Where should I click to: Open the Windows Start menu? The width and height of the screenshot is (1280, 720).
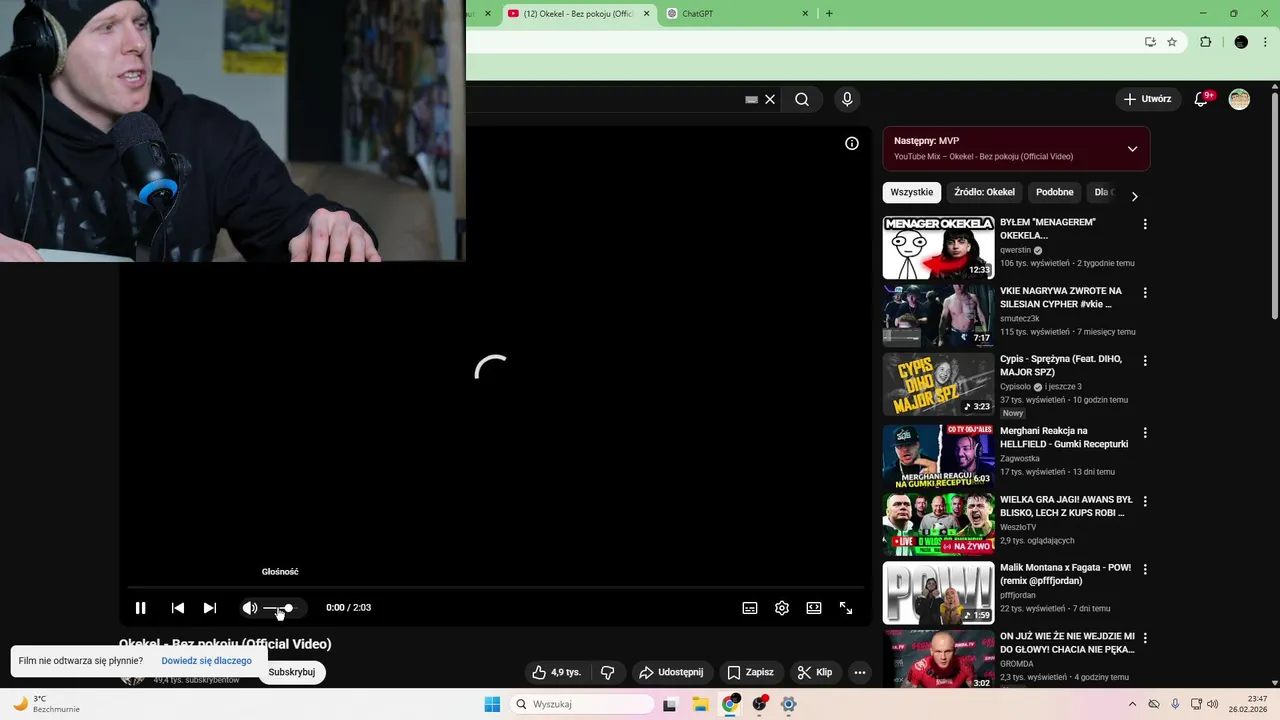pyautogui.click(x=492, y=704)
